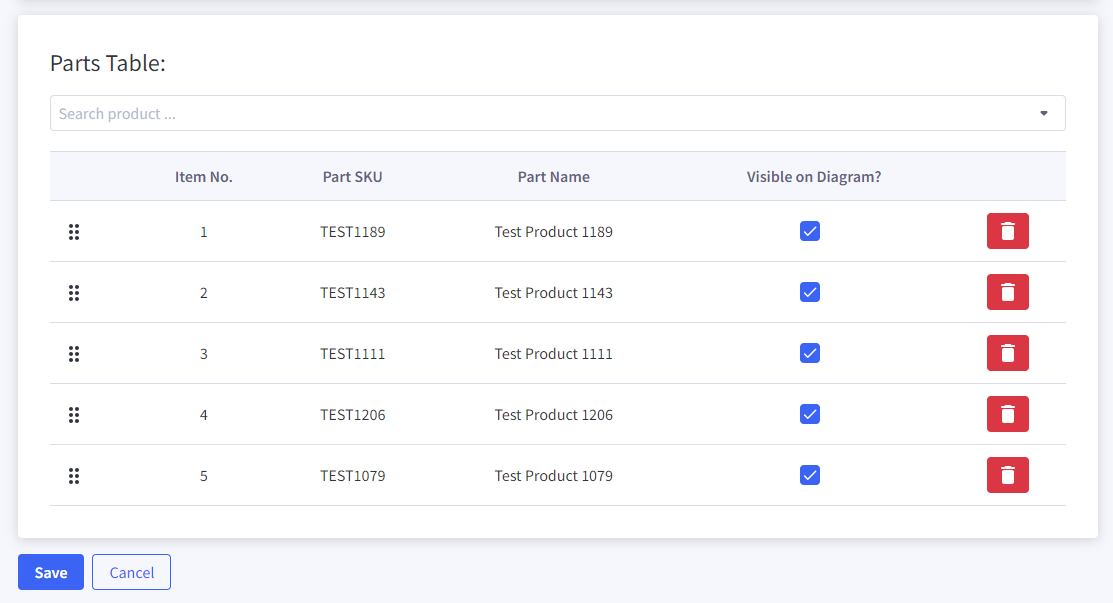Select the drag handle for Test Product 1111
The image size is (1113, 603).
click(74, 353)
